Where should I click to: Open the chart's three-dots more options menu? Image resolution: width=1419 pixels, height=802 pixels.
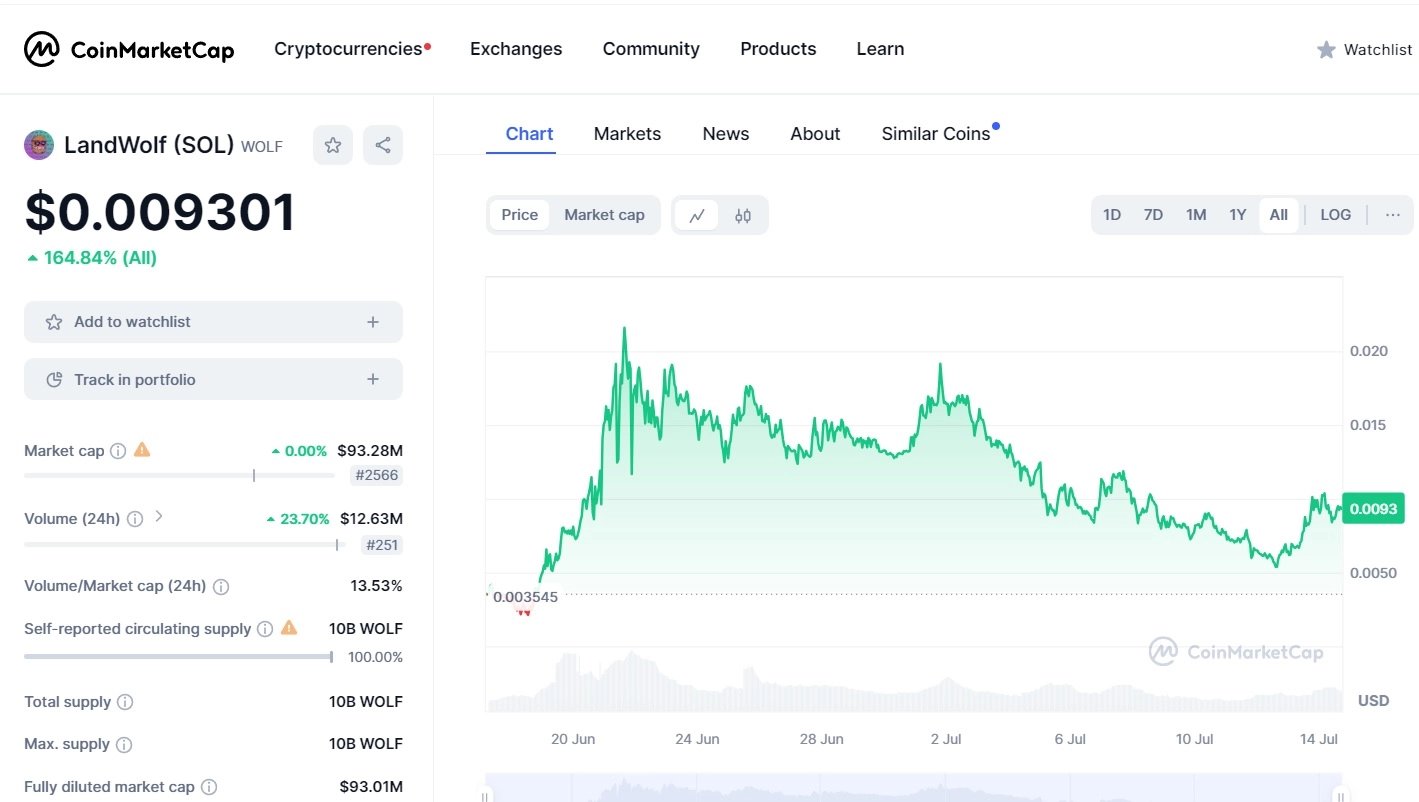(x=1393, y=215)
